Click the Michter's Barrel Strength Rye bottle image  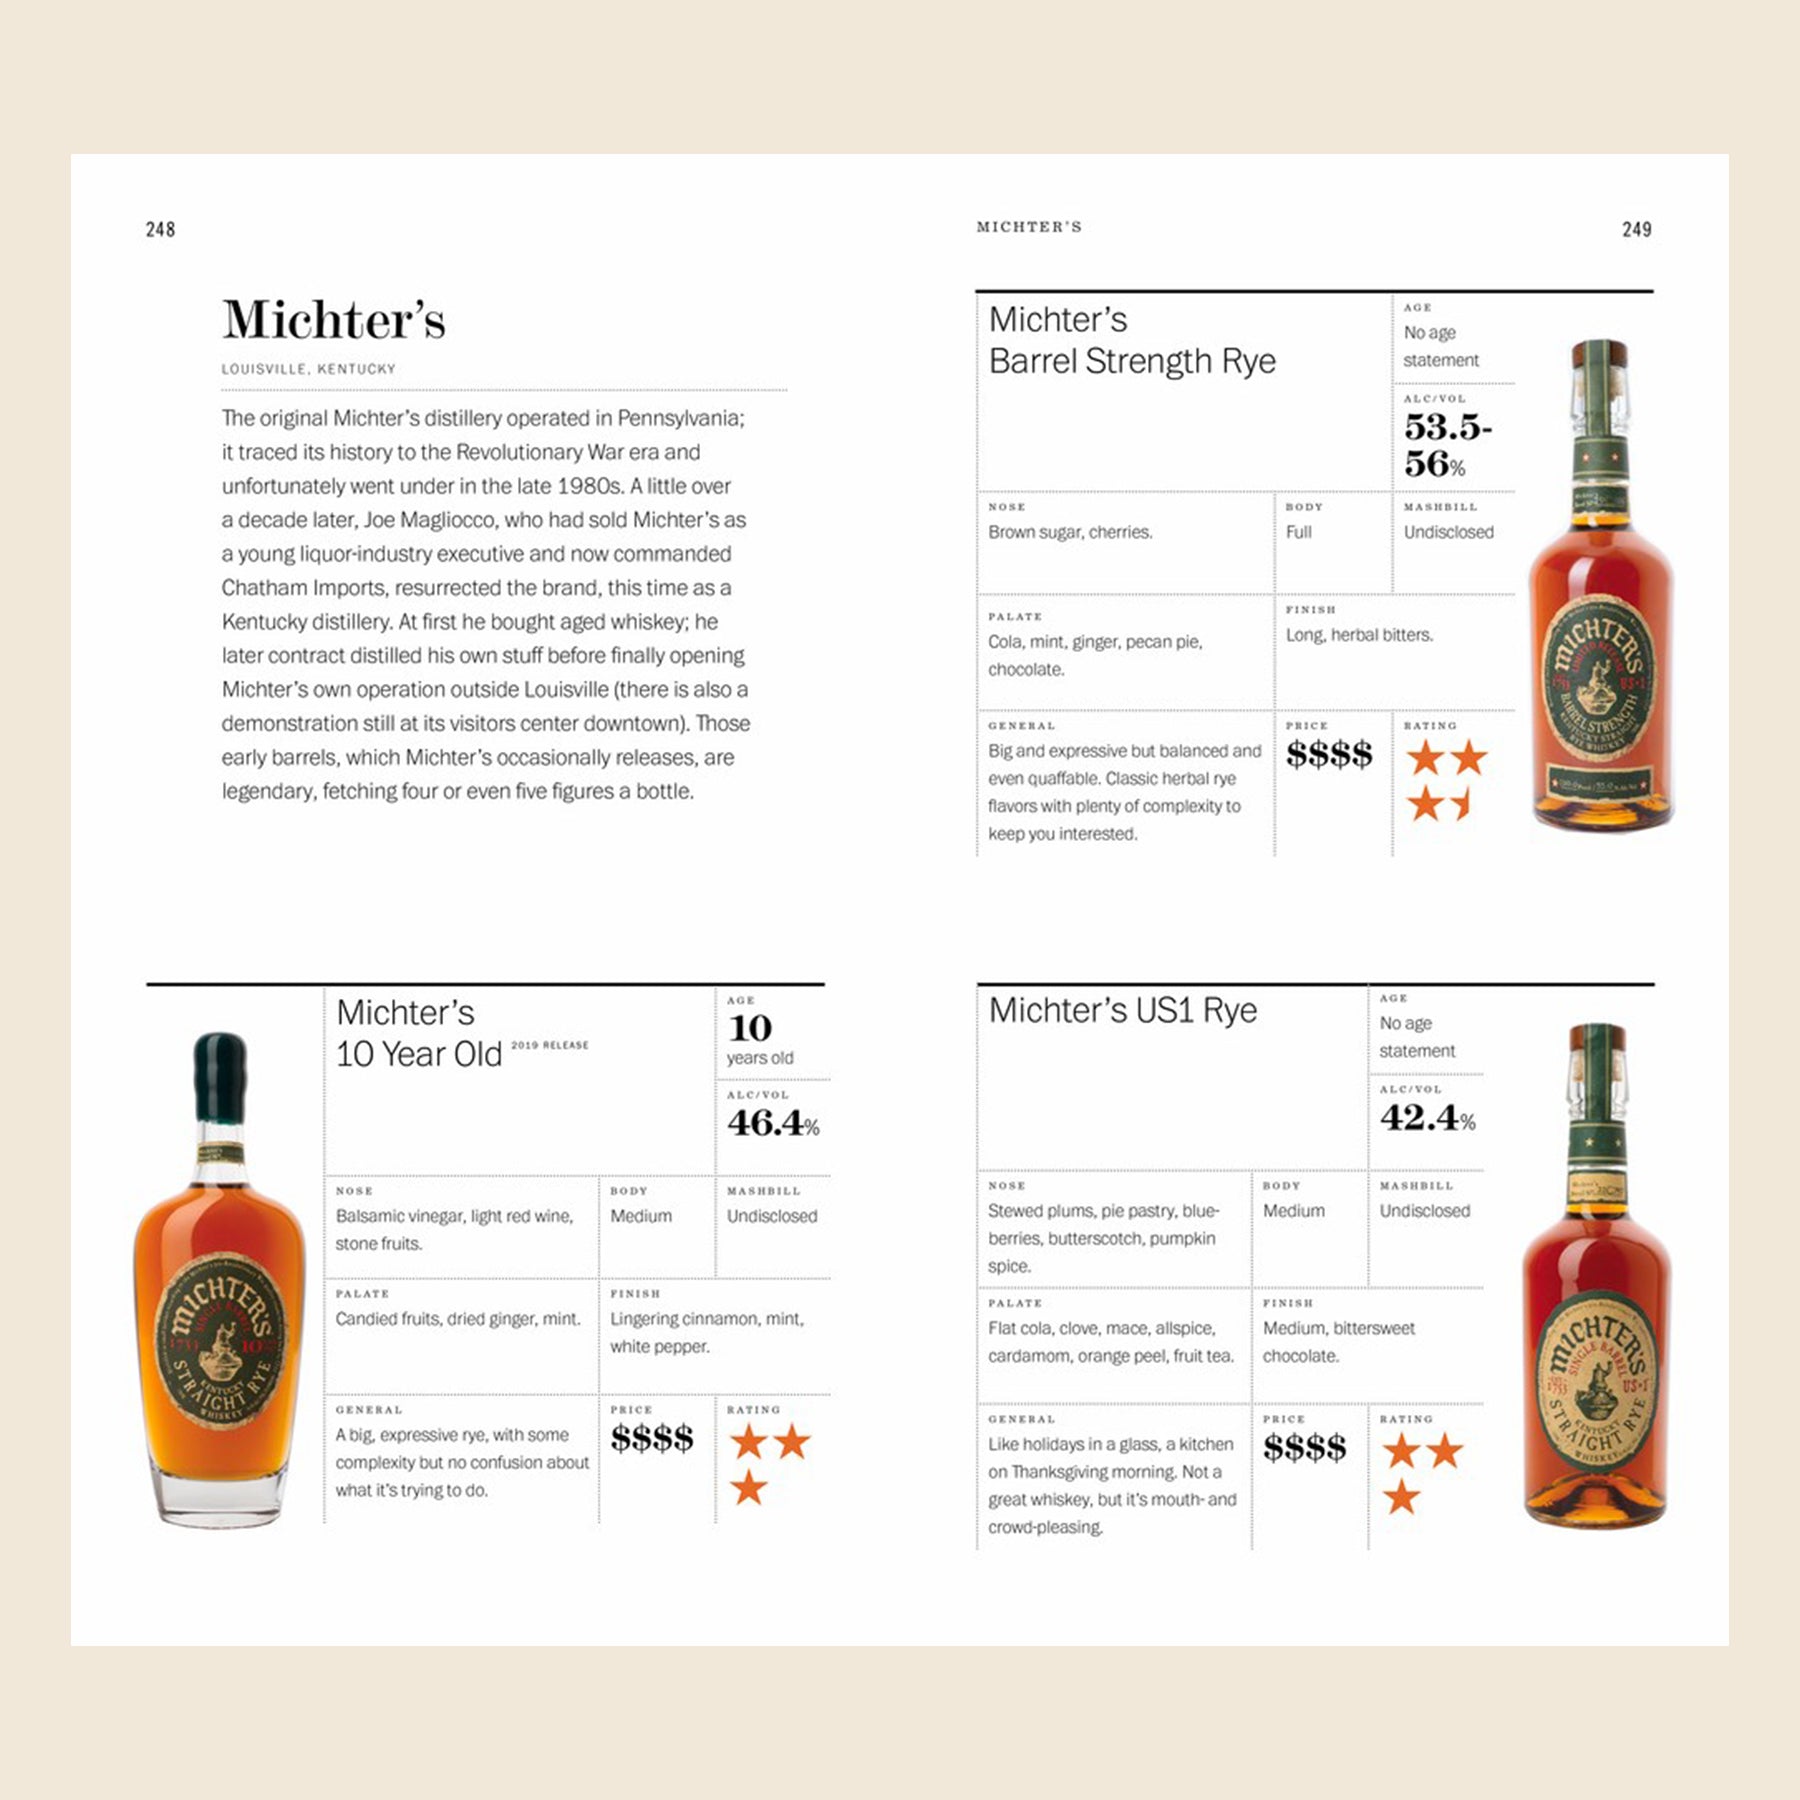click(1602, 586)
